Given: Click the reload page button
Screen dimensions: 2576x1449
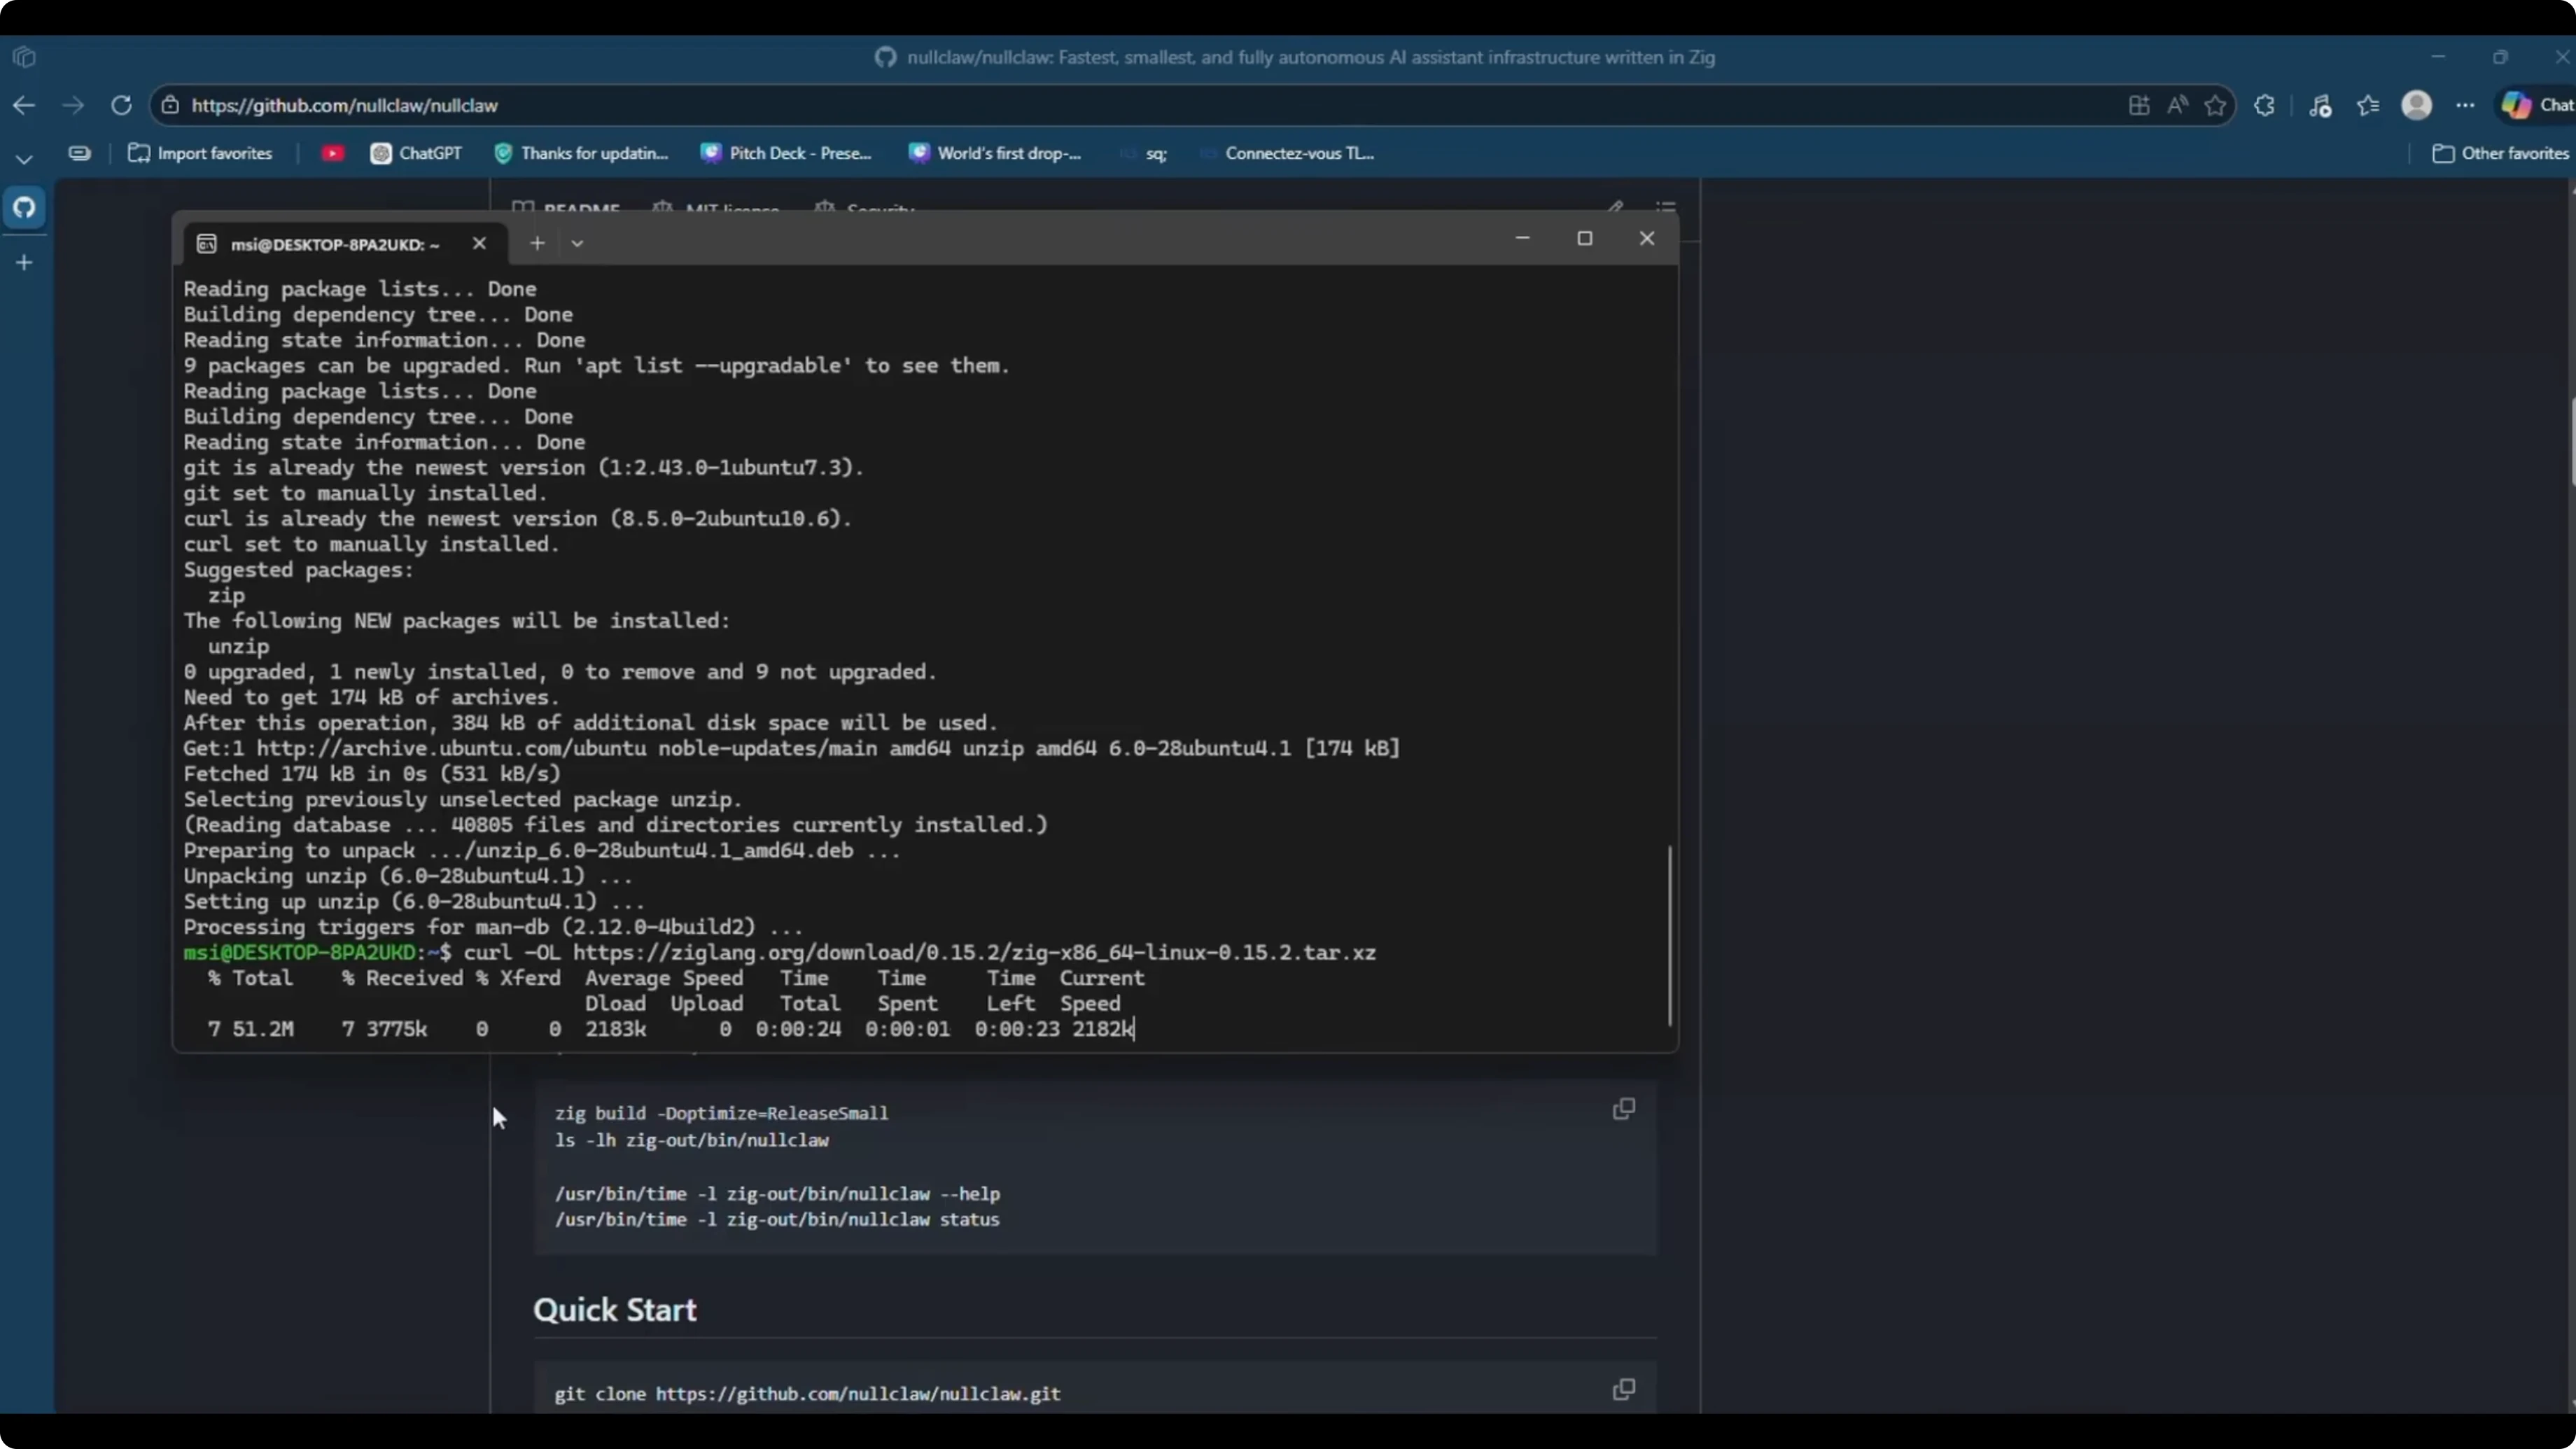Looking at the screenshot, I should (x=121, y=105).
